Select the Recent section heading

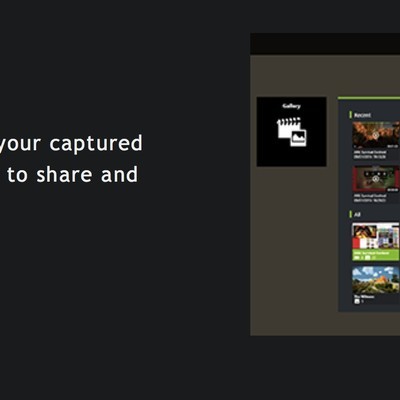(x=362, y=115)
